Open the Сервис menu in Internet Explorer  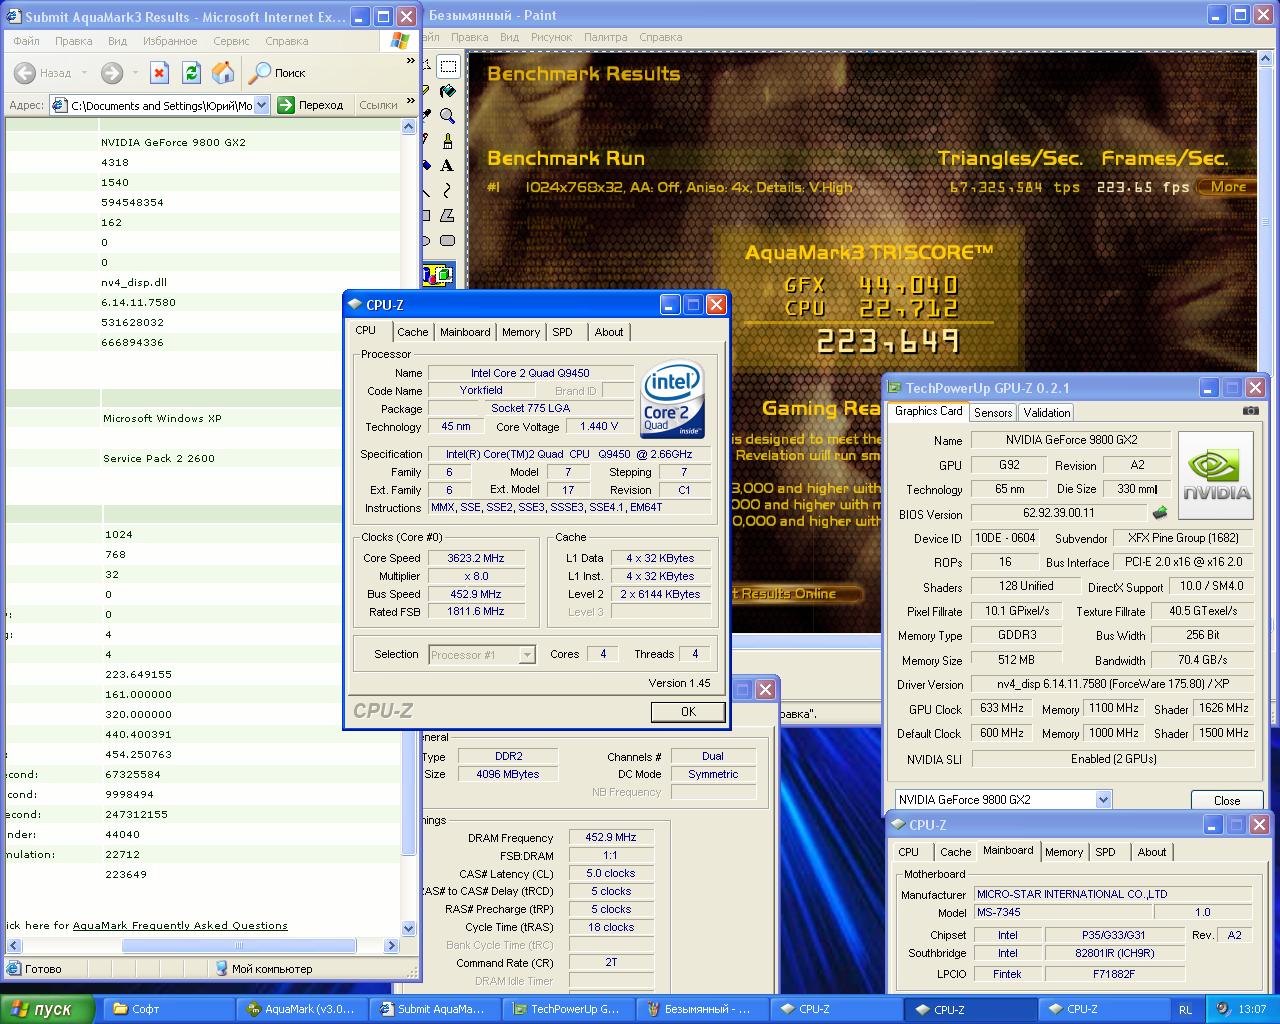click(x=231, y=41)
